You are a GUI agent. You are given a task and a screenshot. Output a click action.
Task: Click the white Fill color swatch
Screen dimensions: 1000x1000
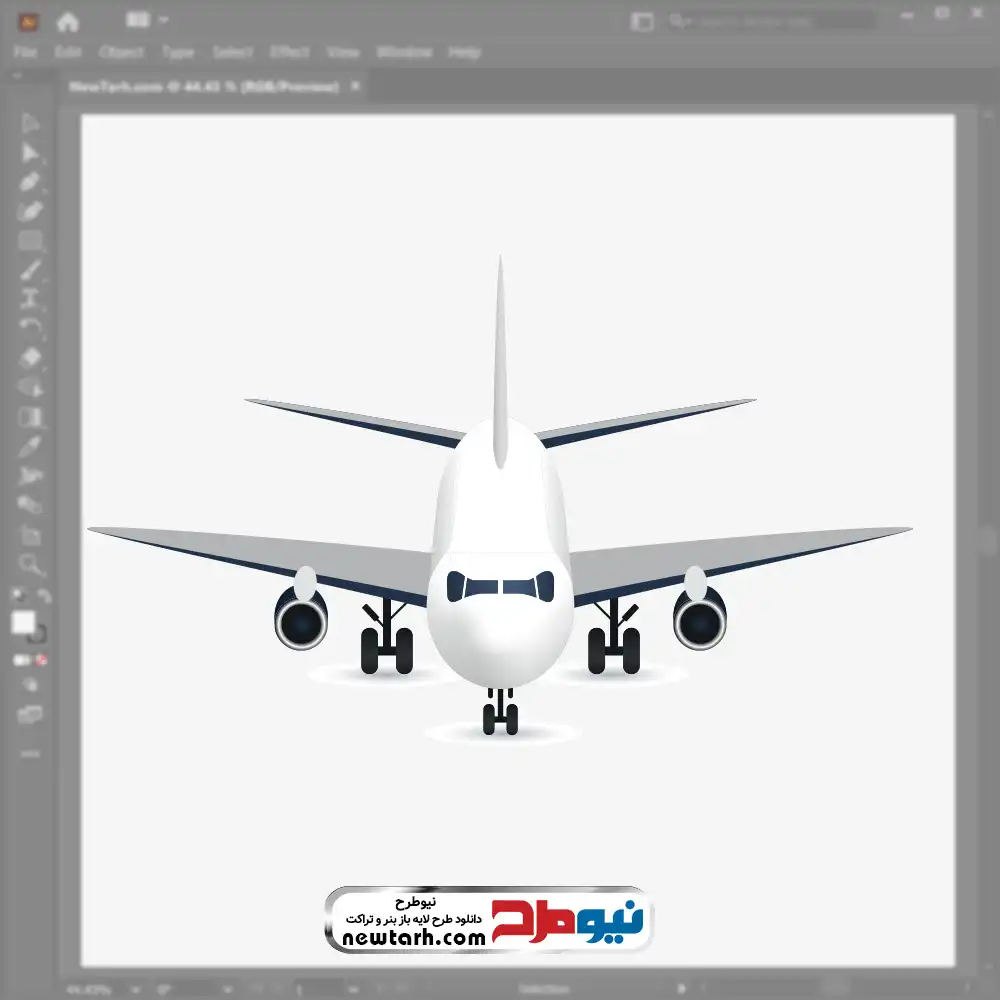24,623
